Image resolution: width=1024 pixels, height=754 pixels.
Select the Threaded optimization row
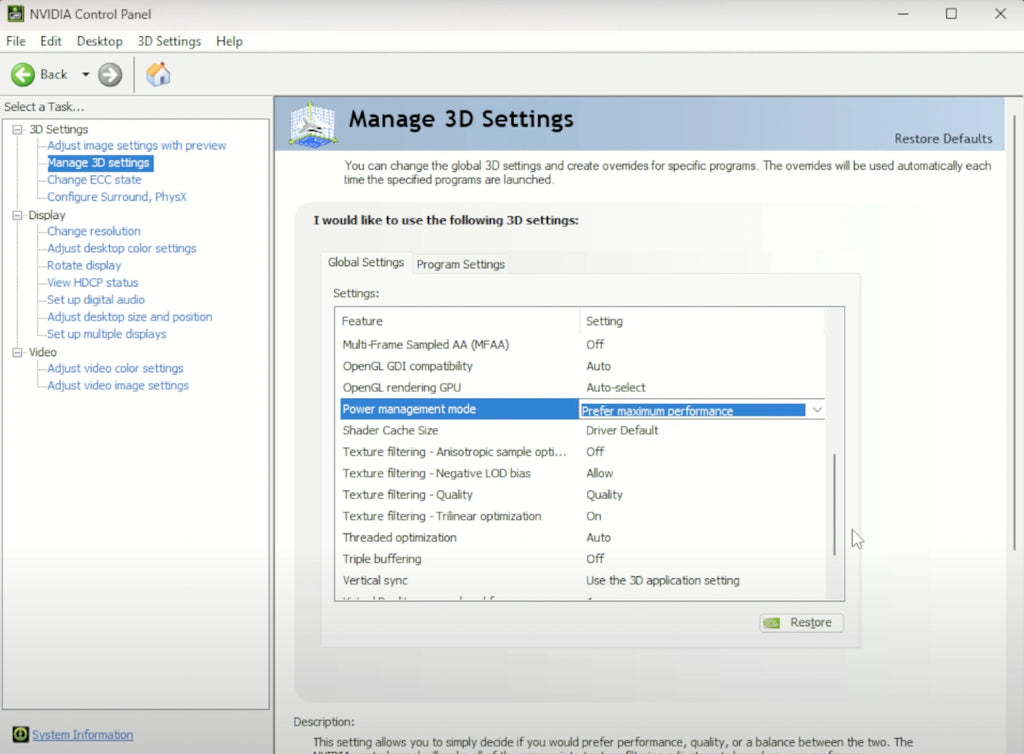point(583,538)
